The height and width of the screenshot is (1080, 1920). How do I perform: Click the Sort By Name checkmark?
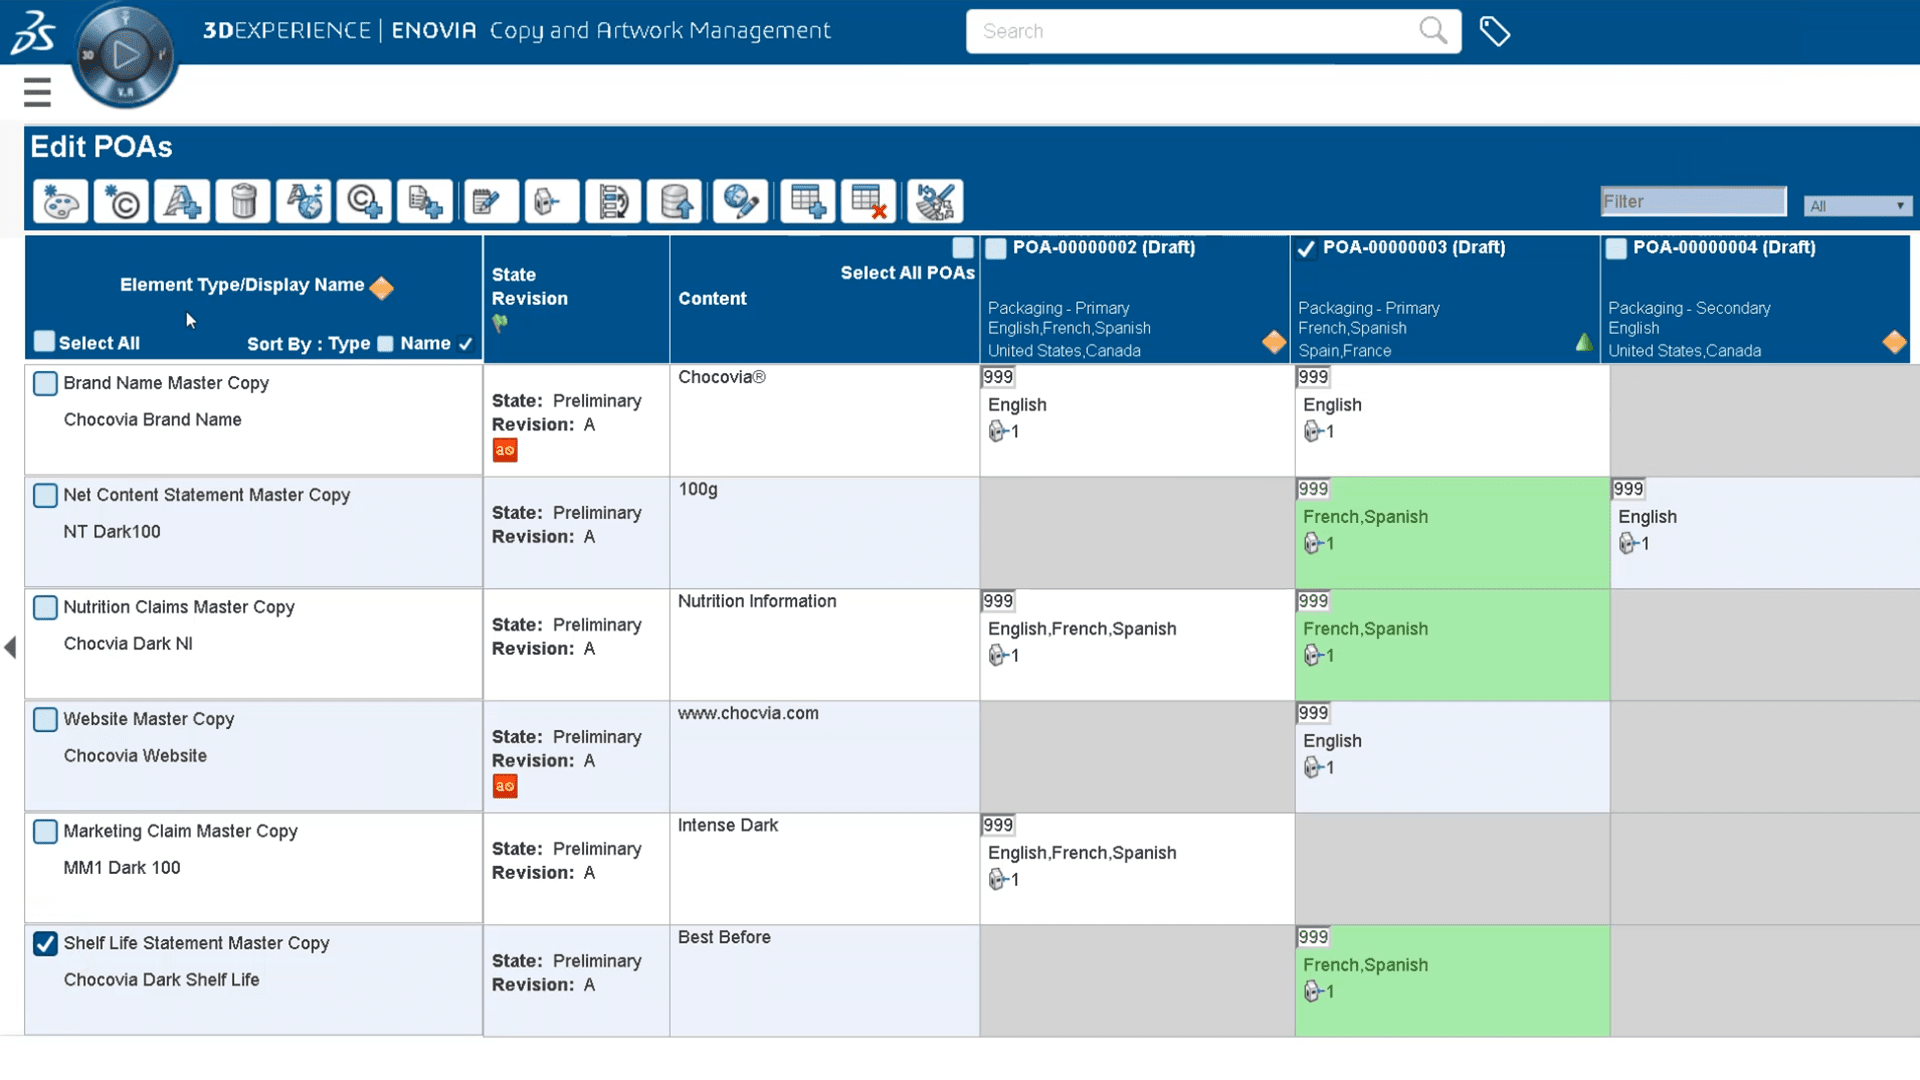[465, 344]
